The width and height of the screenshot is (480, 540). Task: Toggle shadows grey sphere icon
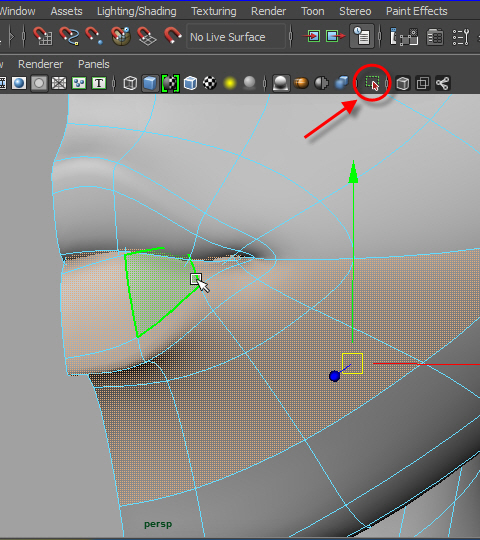[x=250, y=83]
